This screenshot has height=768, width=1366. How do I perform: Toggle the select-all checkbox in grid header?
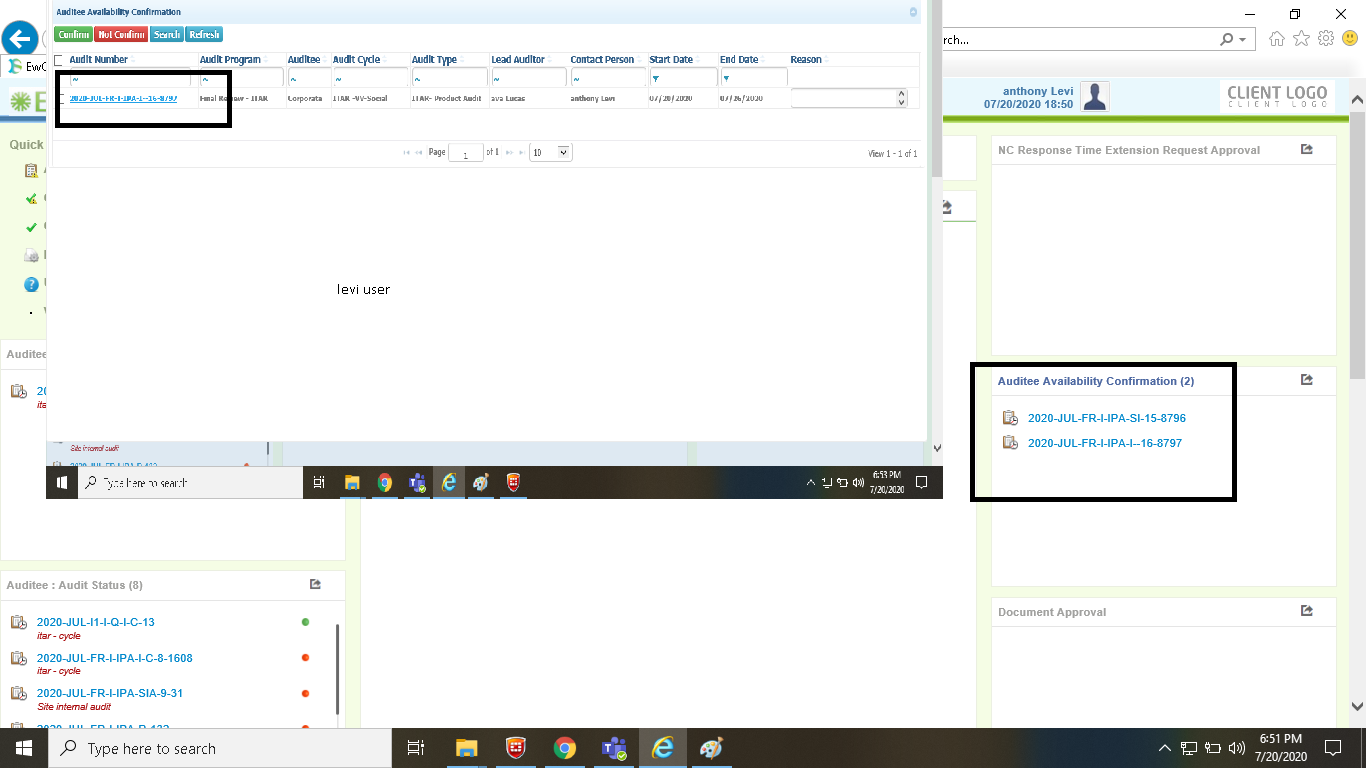58,60
